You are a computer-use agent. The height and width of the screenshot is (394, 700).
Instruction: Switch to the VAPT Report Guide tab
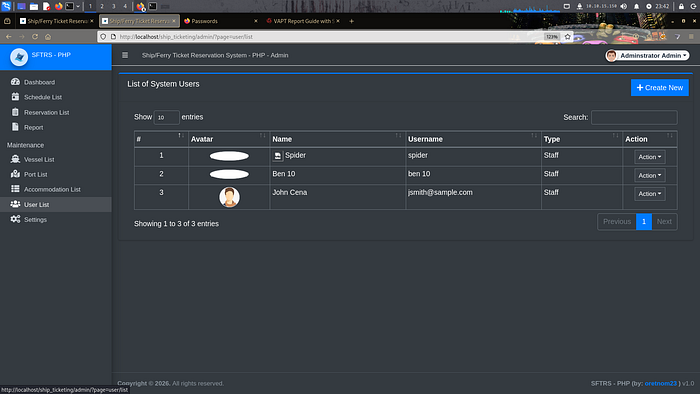coord(302,21)
